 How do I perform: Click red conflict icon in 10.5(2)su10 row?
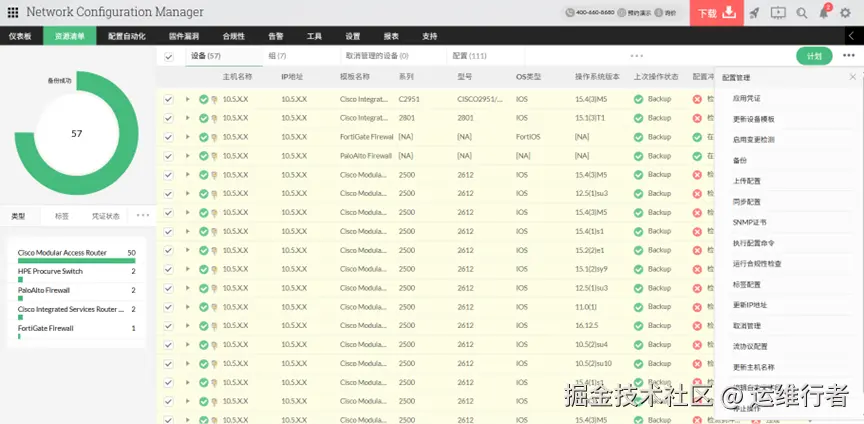tap(697, 364)
